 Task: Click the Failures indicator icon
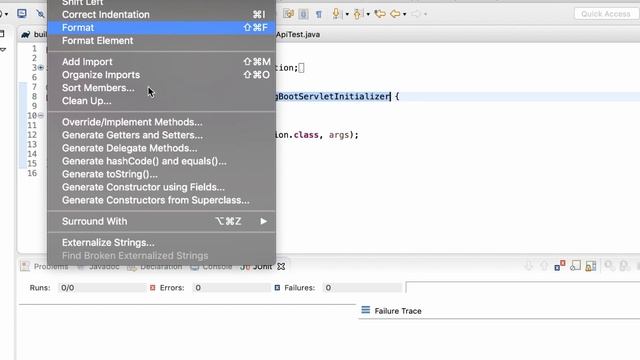[x=278, y=288]
